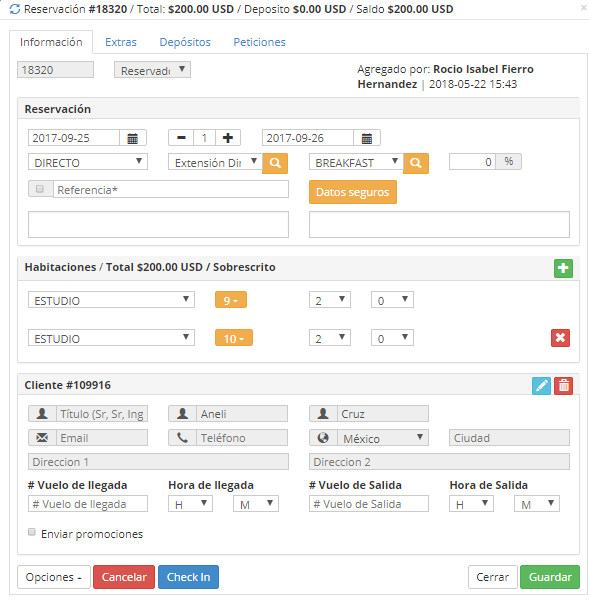The image size is (589, 604).
Task: Click the search icon next to Extensión dropdown
Action: (275, 163)
